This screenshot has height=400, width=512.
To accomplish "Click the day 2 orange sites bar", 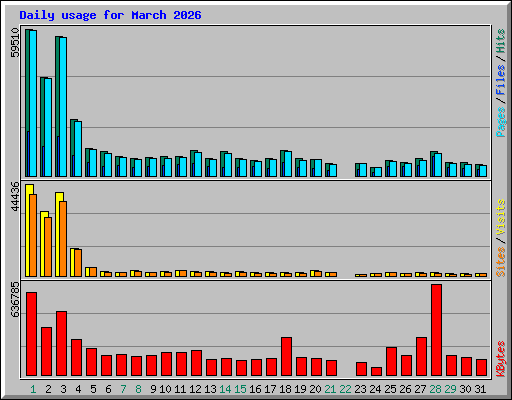I will (48, 247).
